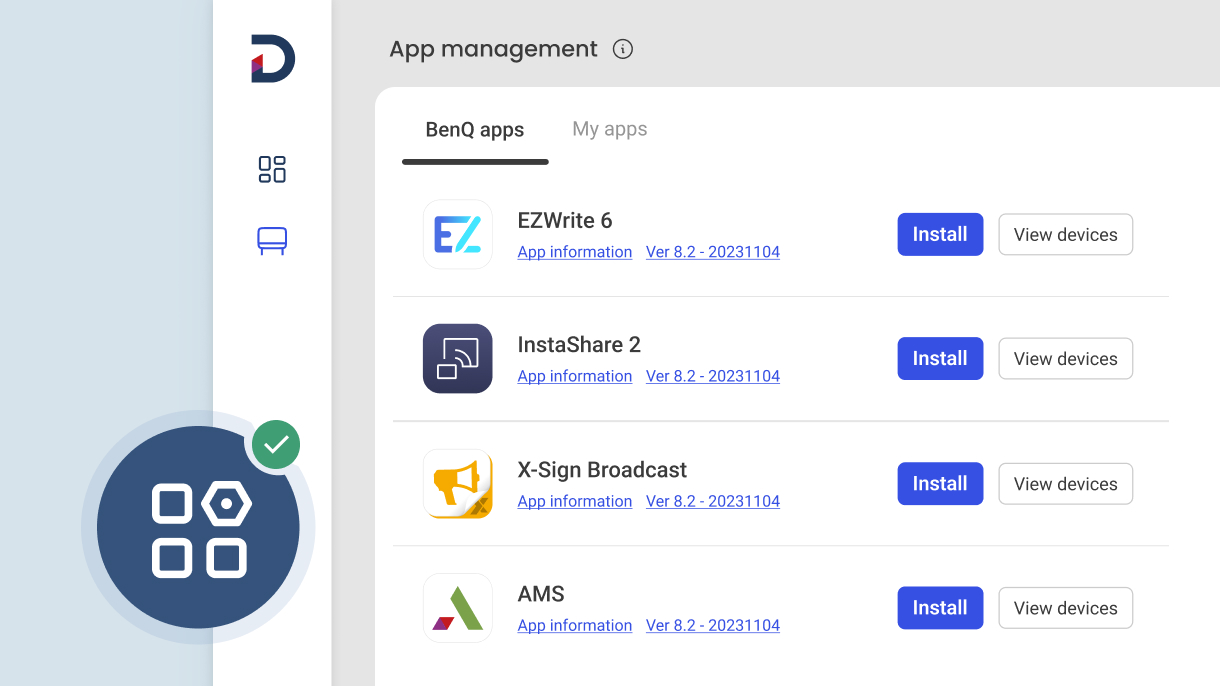The image size is (1220, 686).
Task: Select the EZWrite 6 app icon
Action: point(457,234)
